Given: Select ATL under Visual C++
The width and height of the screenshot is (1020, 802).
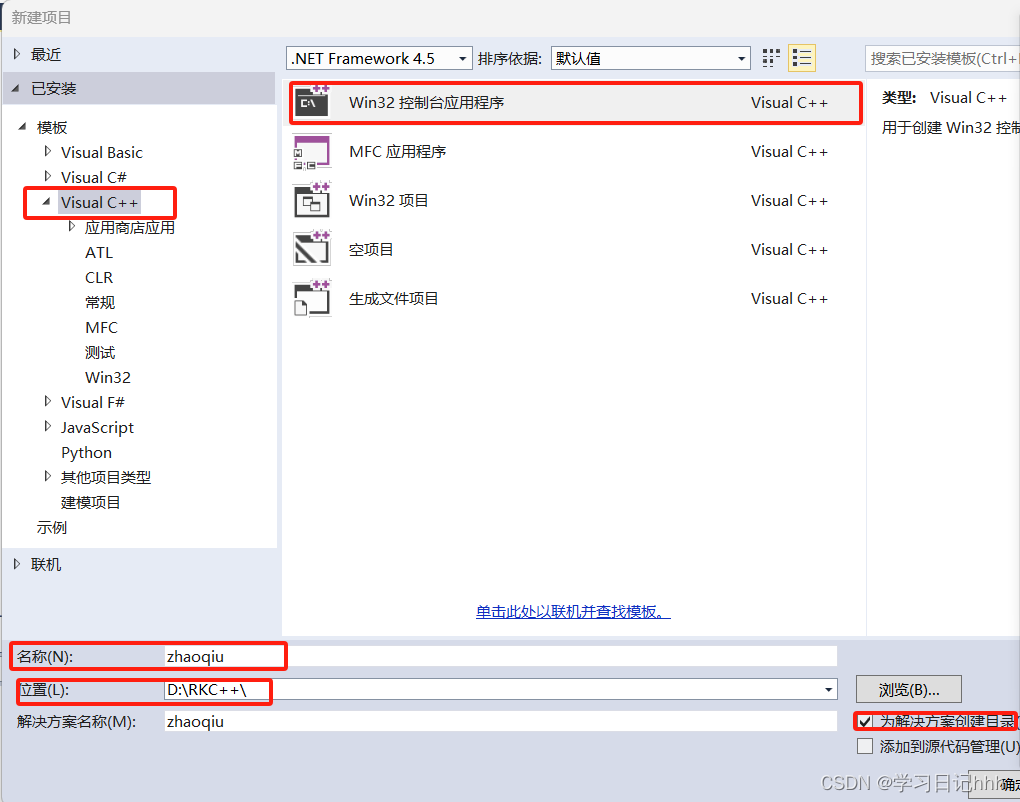Looking at the screenshot, I should point(99,252).
